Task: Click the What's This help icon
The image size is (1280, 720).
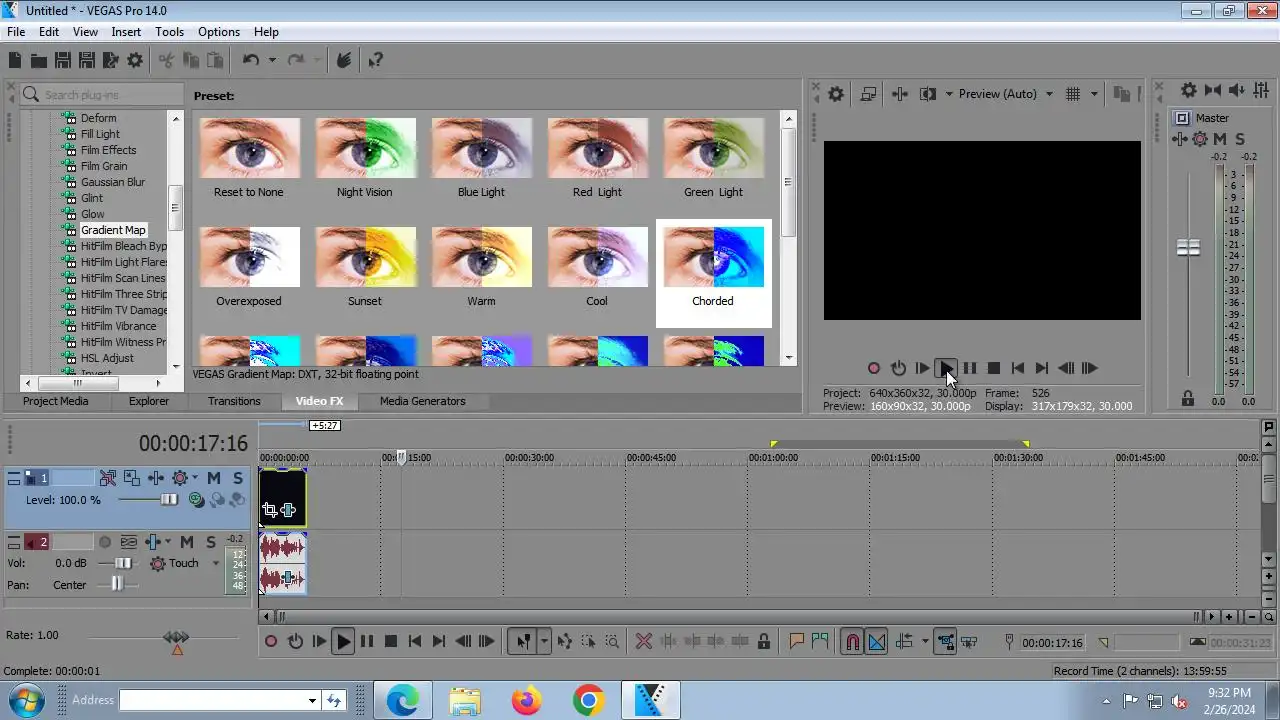Action: [x=376, y=61]
